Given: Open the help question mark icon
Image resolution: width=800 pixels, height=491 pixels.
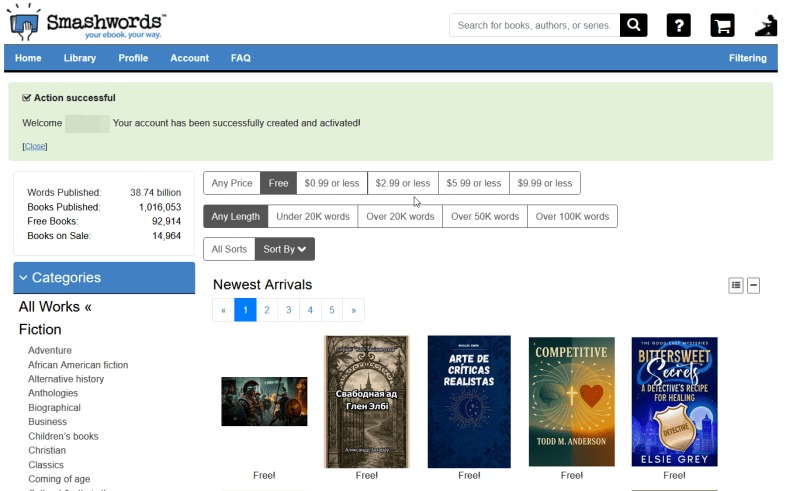Looking at the screenshot, I should [678, 25].
